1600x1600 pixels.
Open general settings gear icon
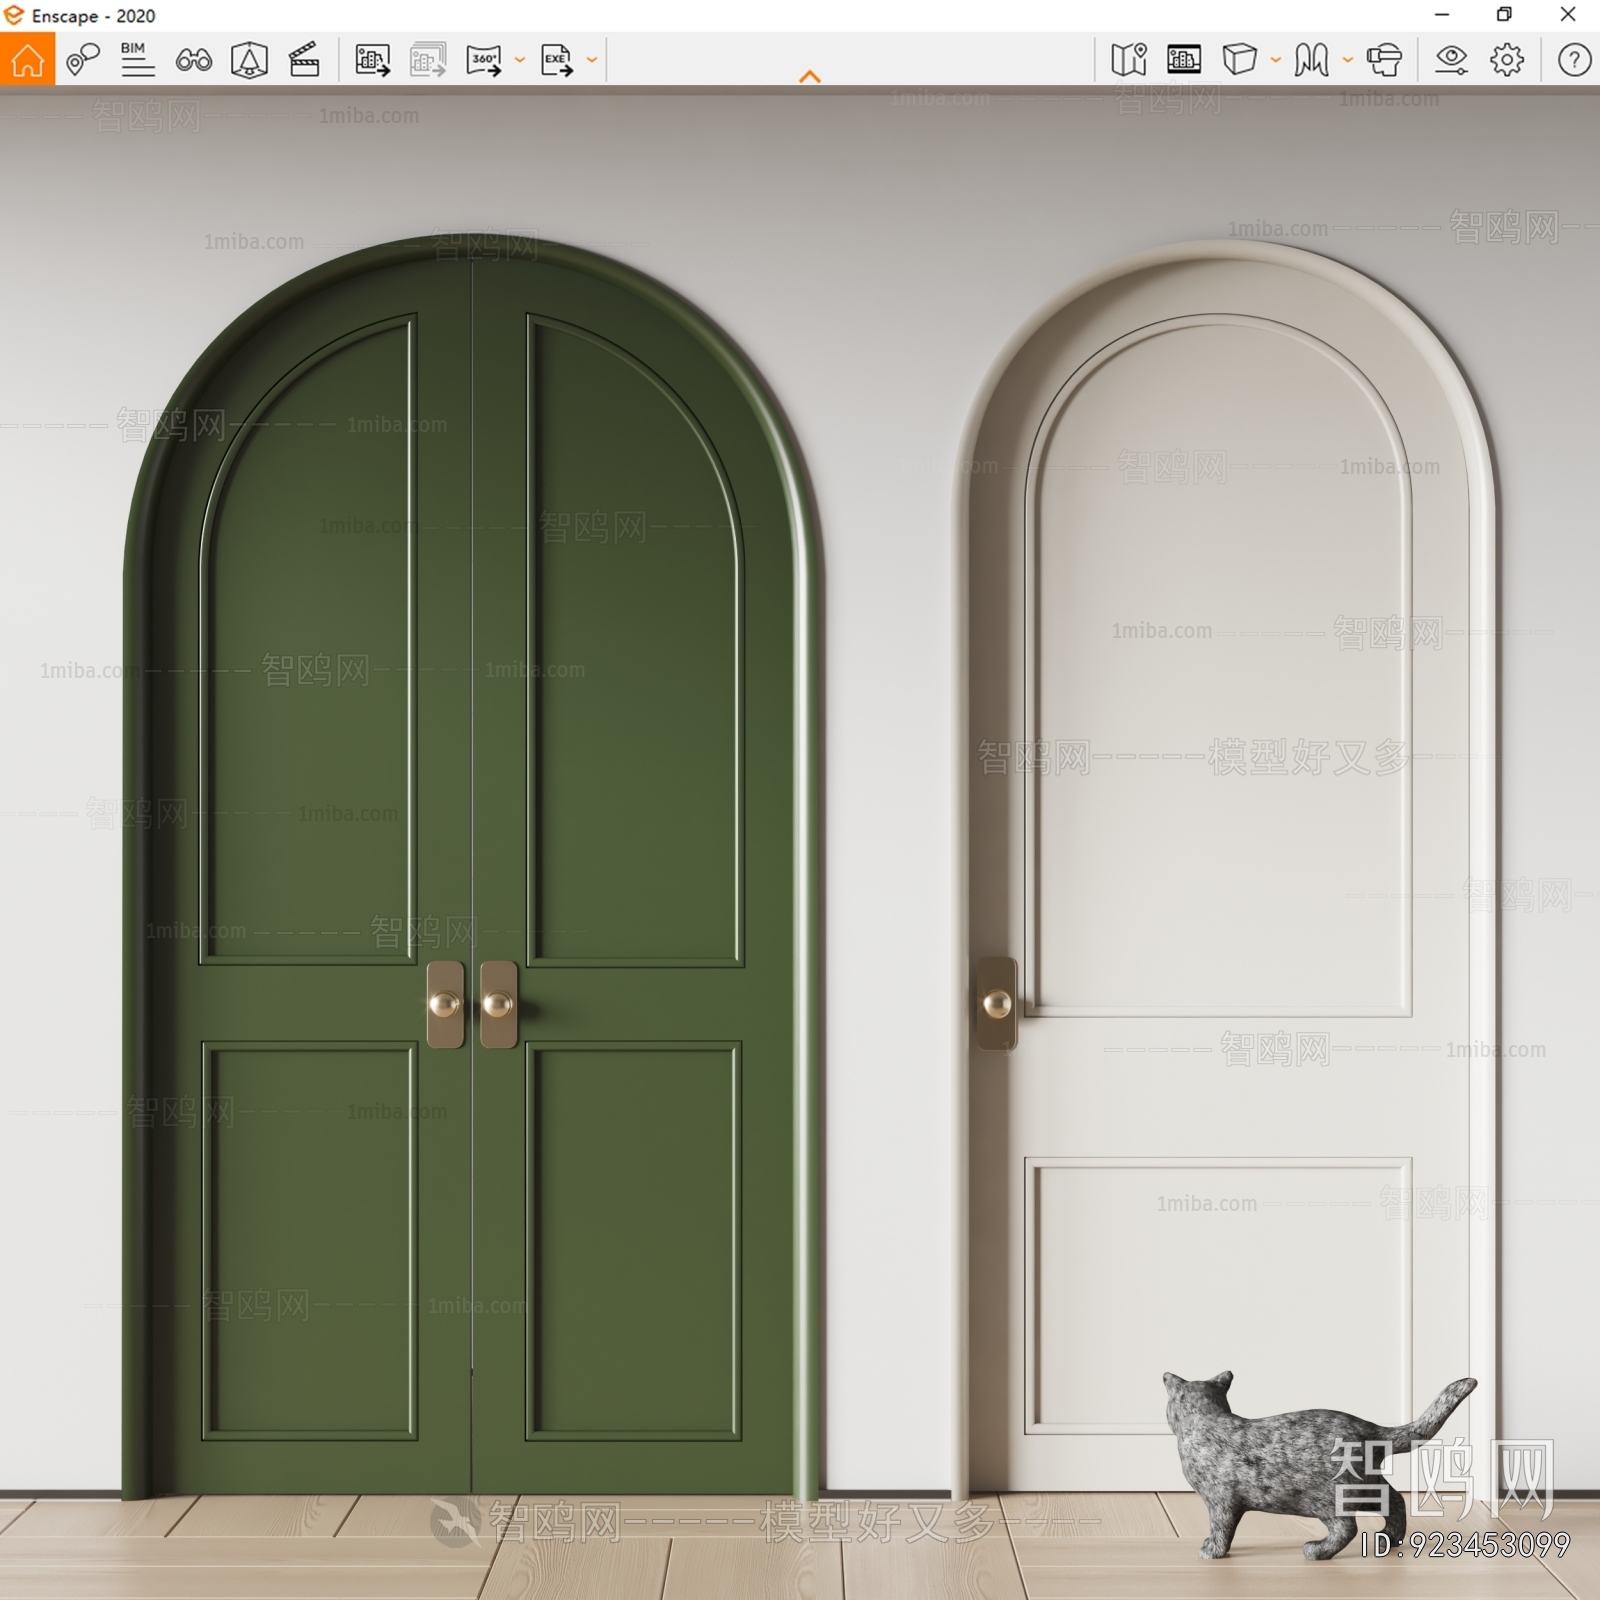pos(1507,60)
